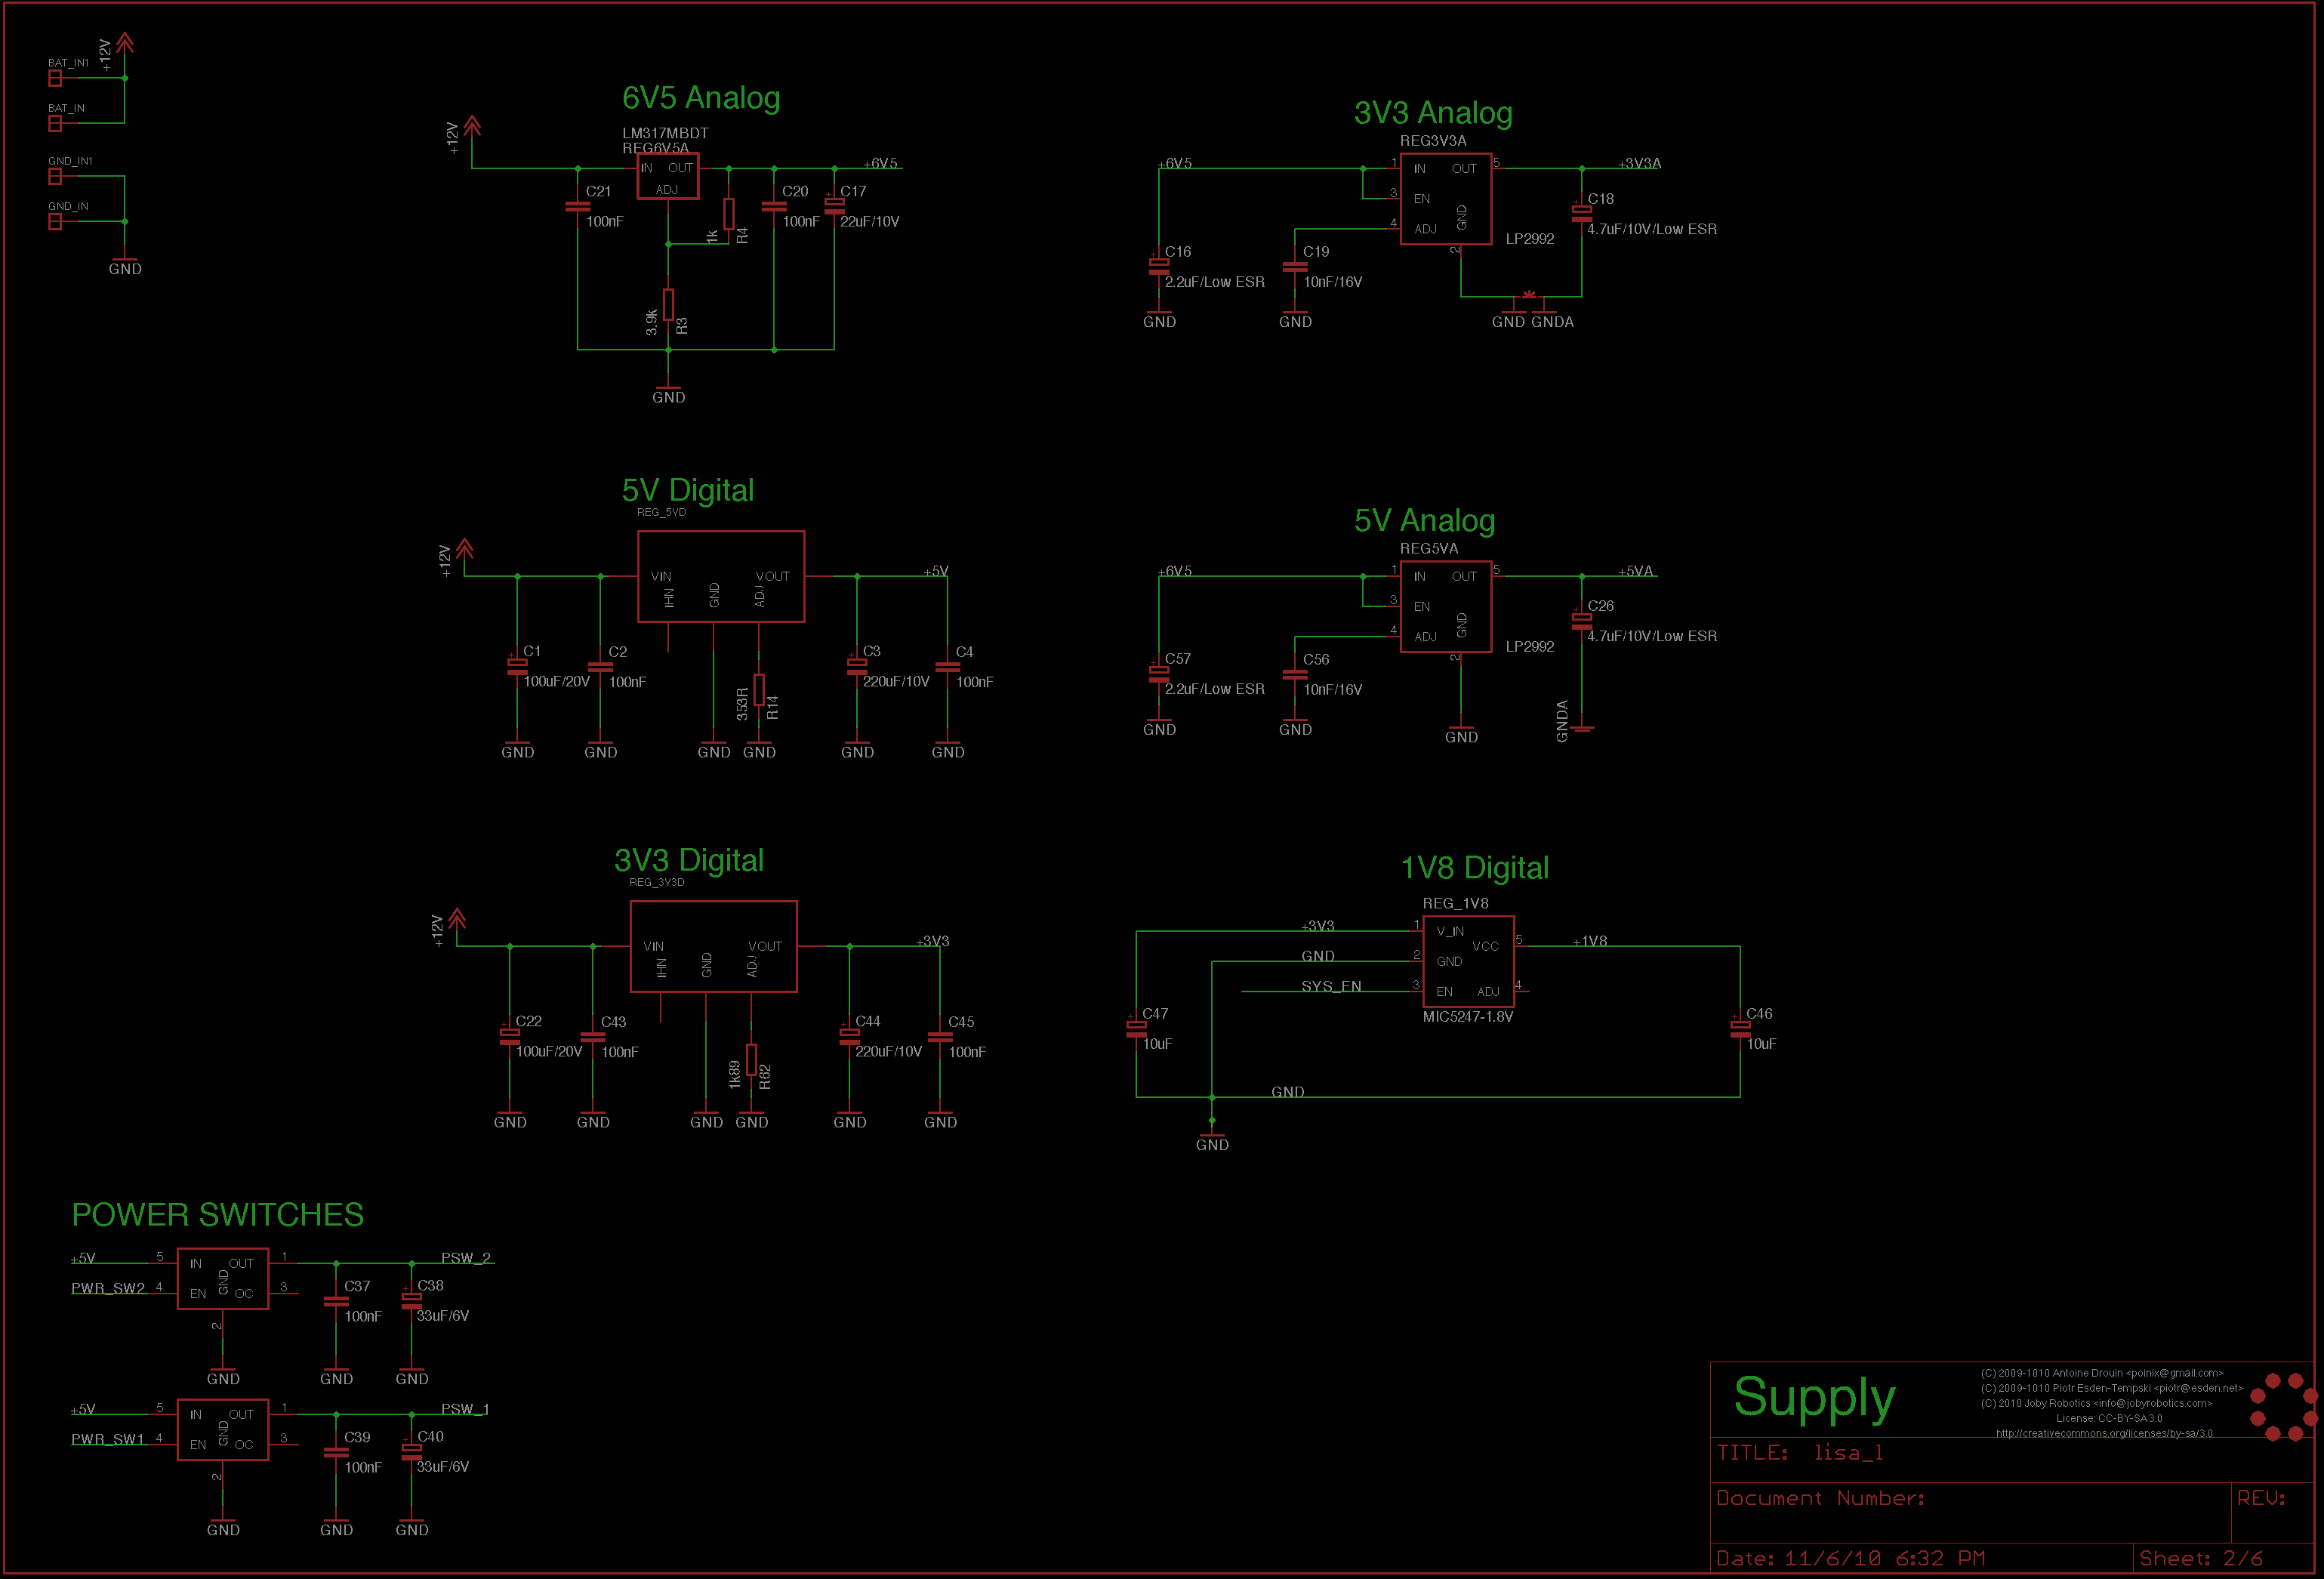Select capacitor C46 10uF symbol

(x=1740, y=1028)
